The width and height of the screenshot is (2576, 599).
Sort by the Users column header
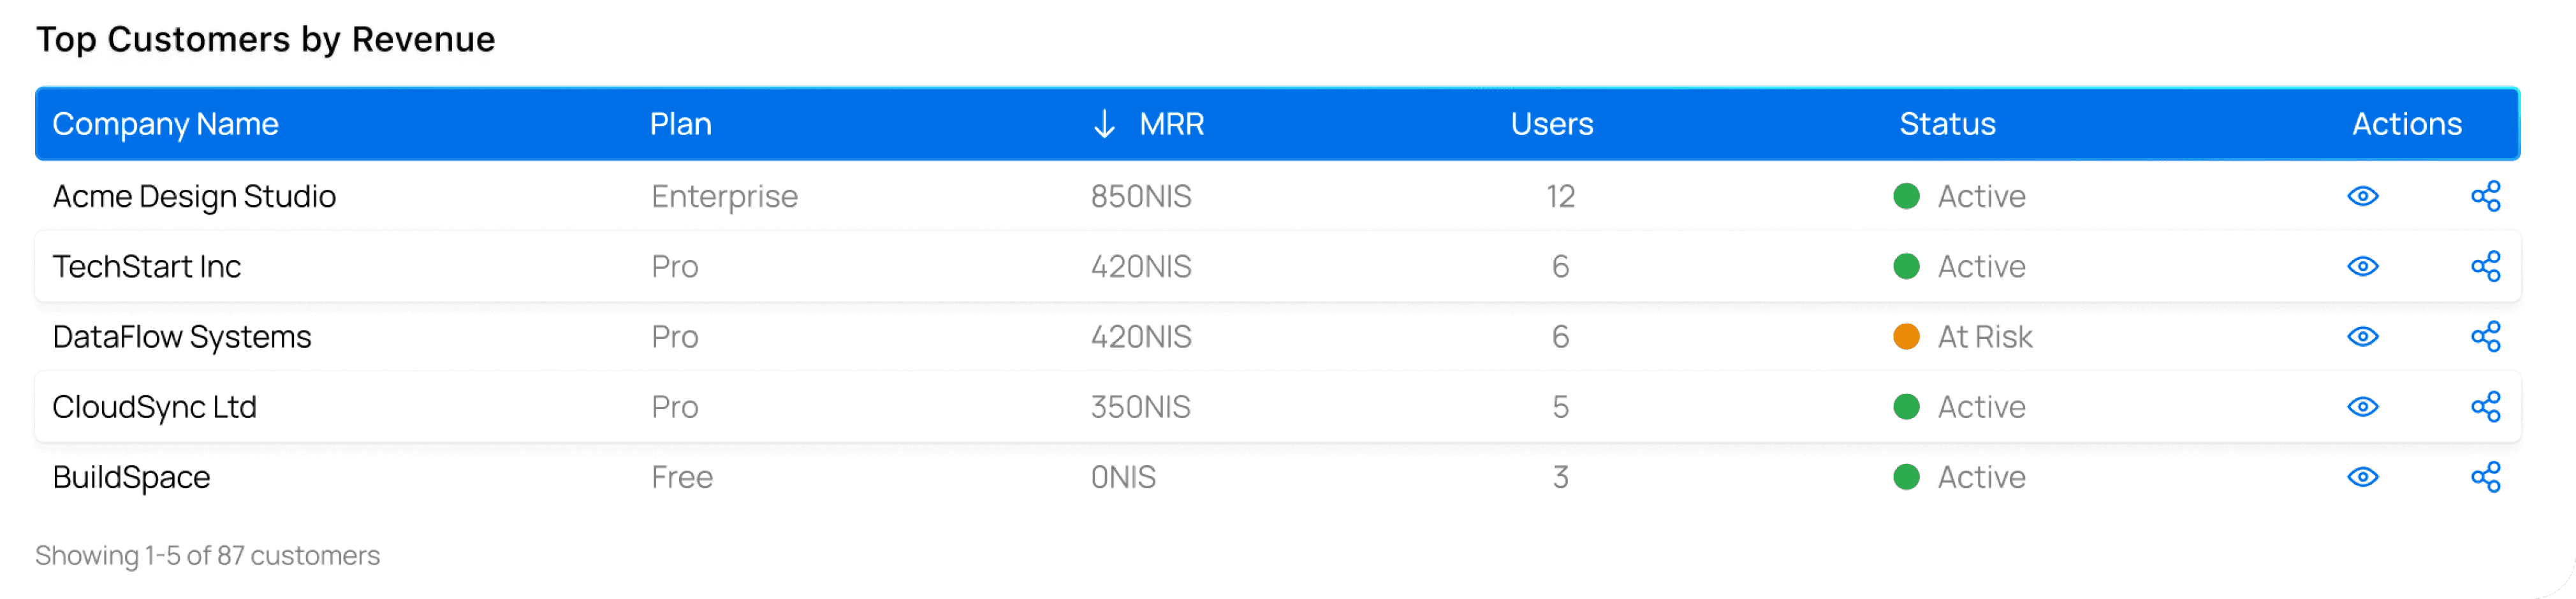(x=1551, y=124)
